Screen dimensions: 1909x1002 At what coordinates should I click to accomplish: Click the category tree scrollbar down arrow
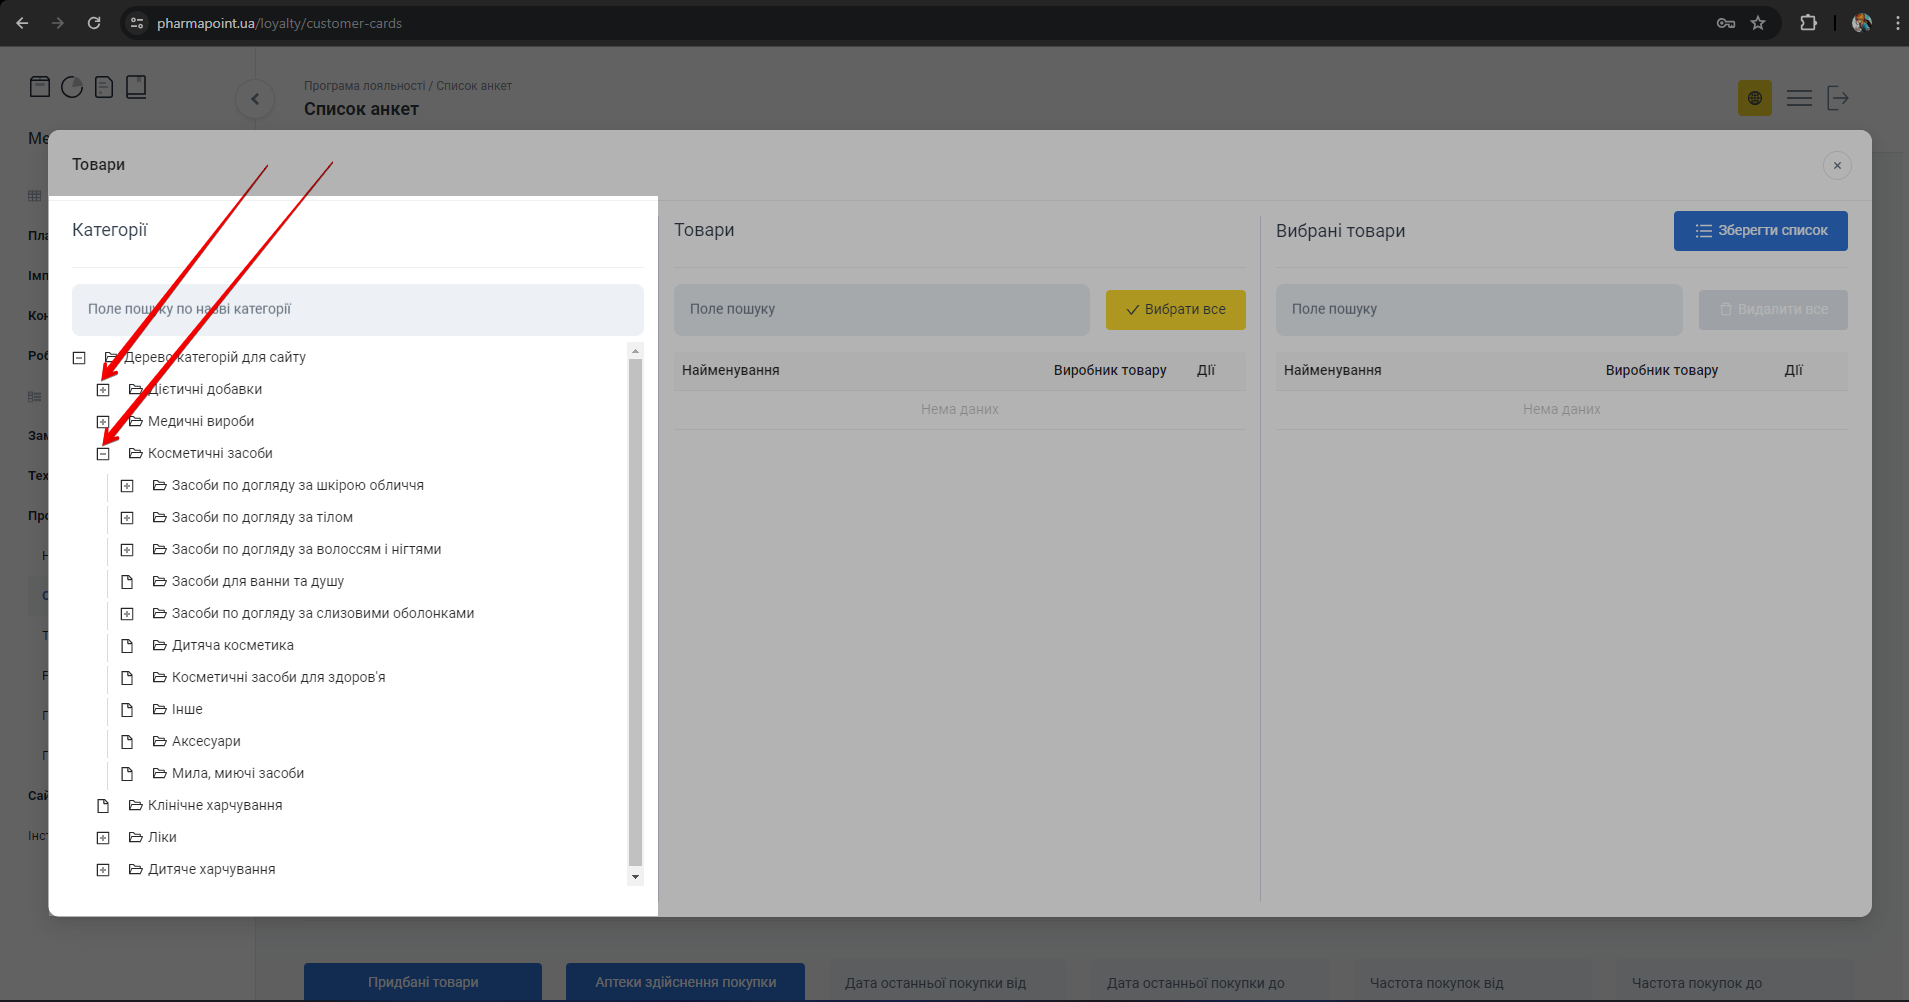point(635,877)
